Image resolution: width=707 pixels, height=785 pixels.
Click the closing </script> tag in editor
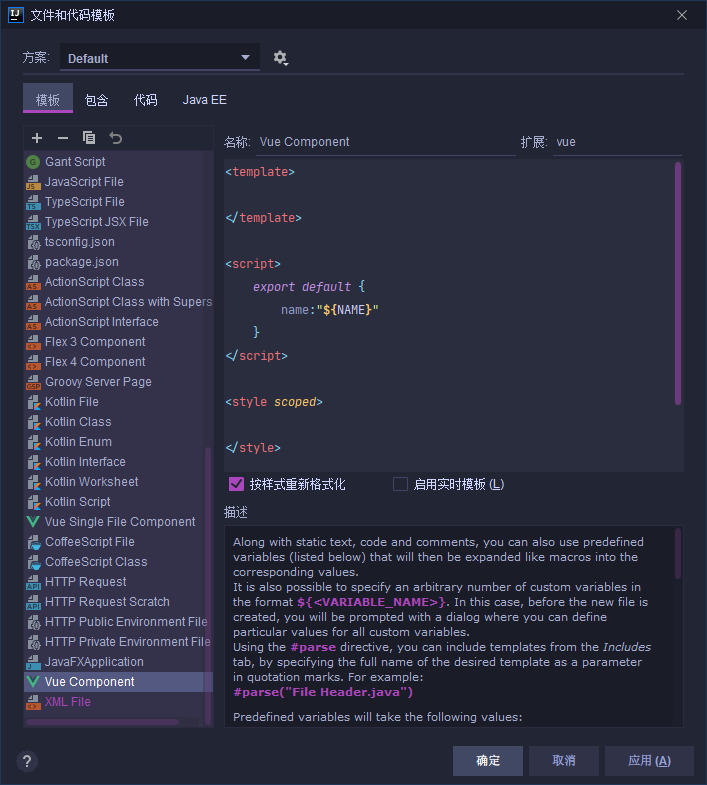pos(256,356)
